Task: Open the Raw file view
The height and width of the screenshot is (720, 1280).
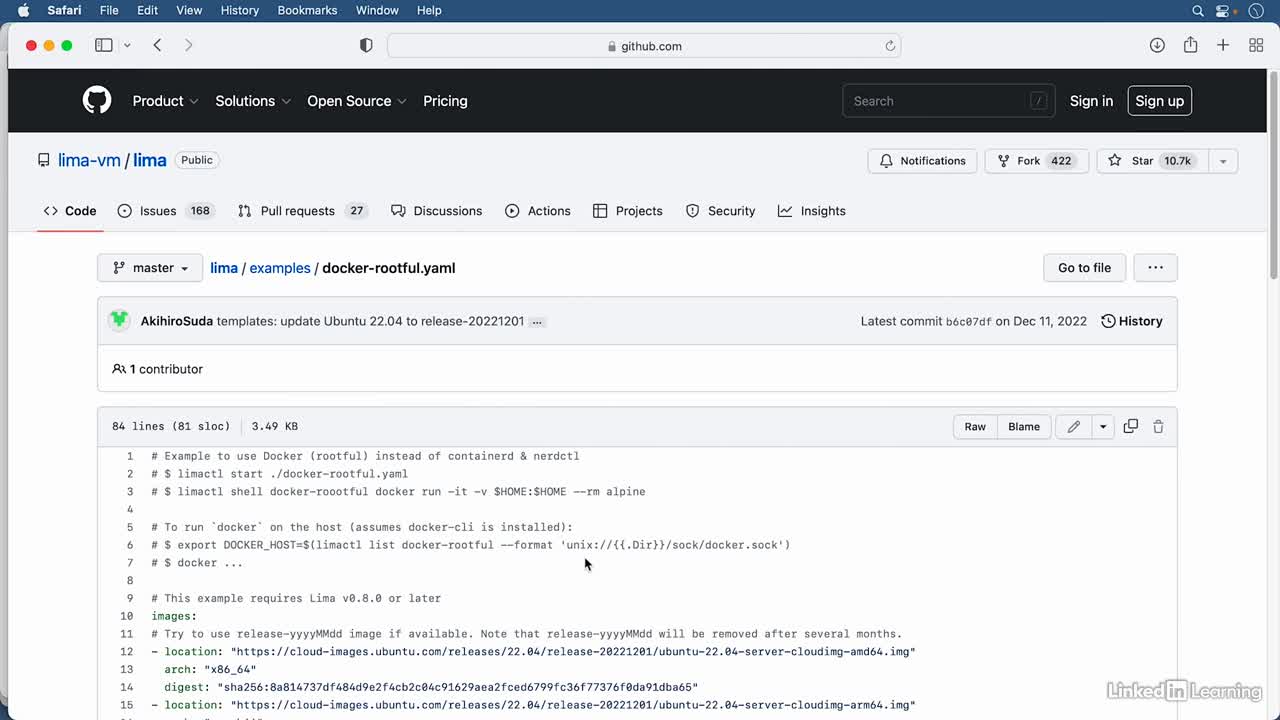Action: [975, 426]
